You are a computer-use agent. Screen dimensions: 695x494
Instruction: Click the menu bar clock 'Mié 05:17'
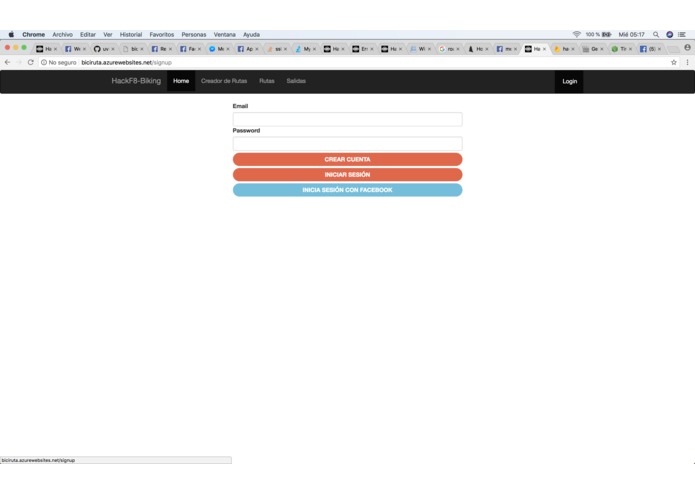632,35
